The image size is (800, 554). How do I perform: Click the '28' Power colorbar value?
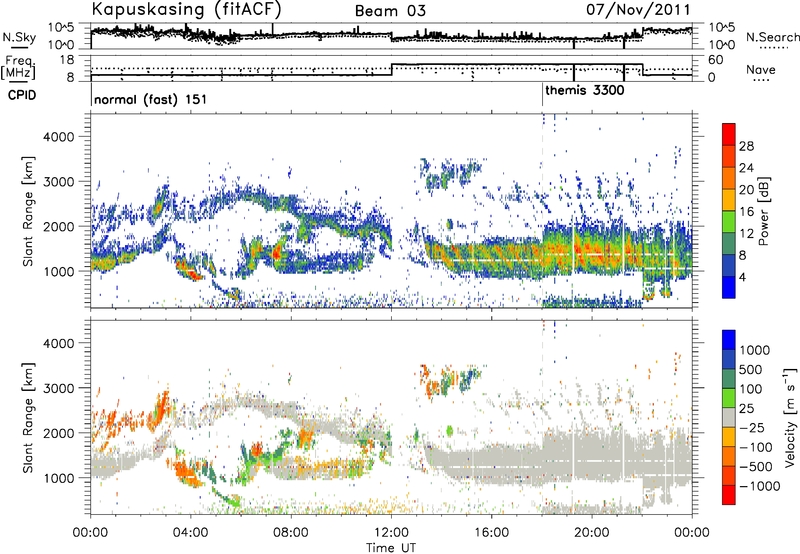point(746,146)
